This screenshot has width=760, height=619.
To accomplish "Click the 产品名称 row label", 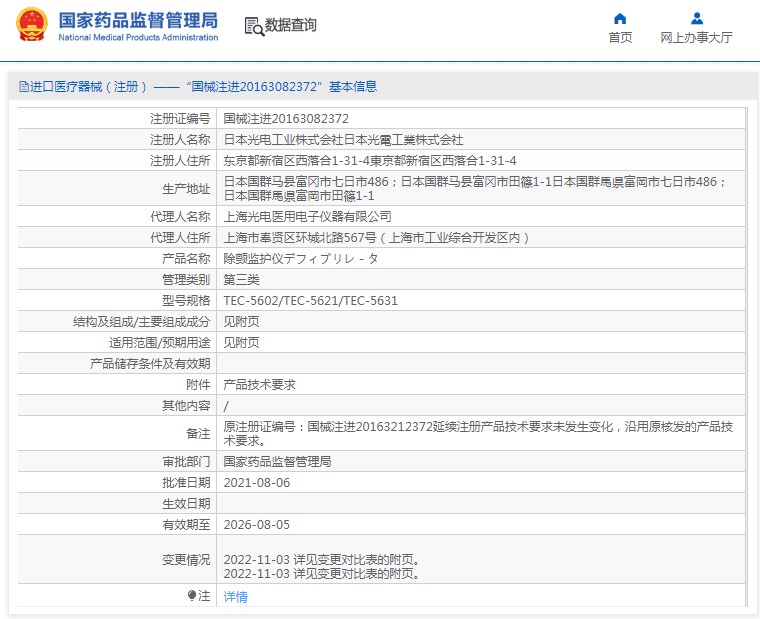I will (x=186, y=258).
